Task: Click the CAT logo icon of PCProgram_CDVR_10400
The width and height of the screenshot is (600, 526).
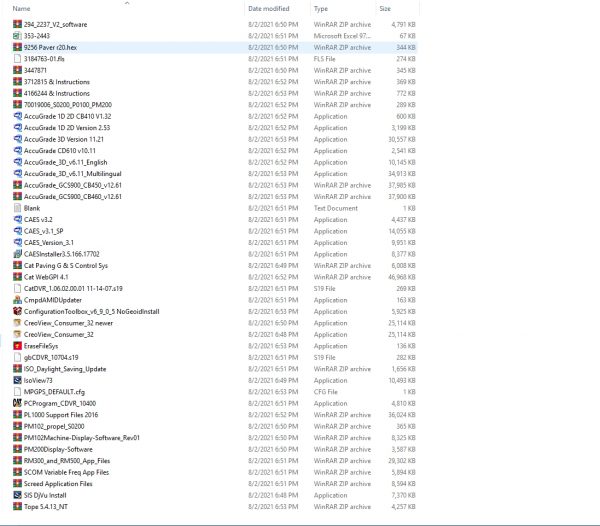Action: 17,403
